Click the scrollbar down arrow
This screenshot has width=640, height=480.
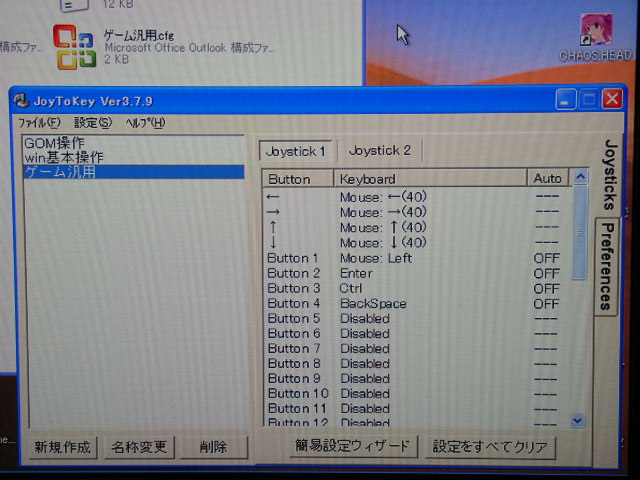(x=578, y=420)
